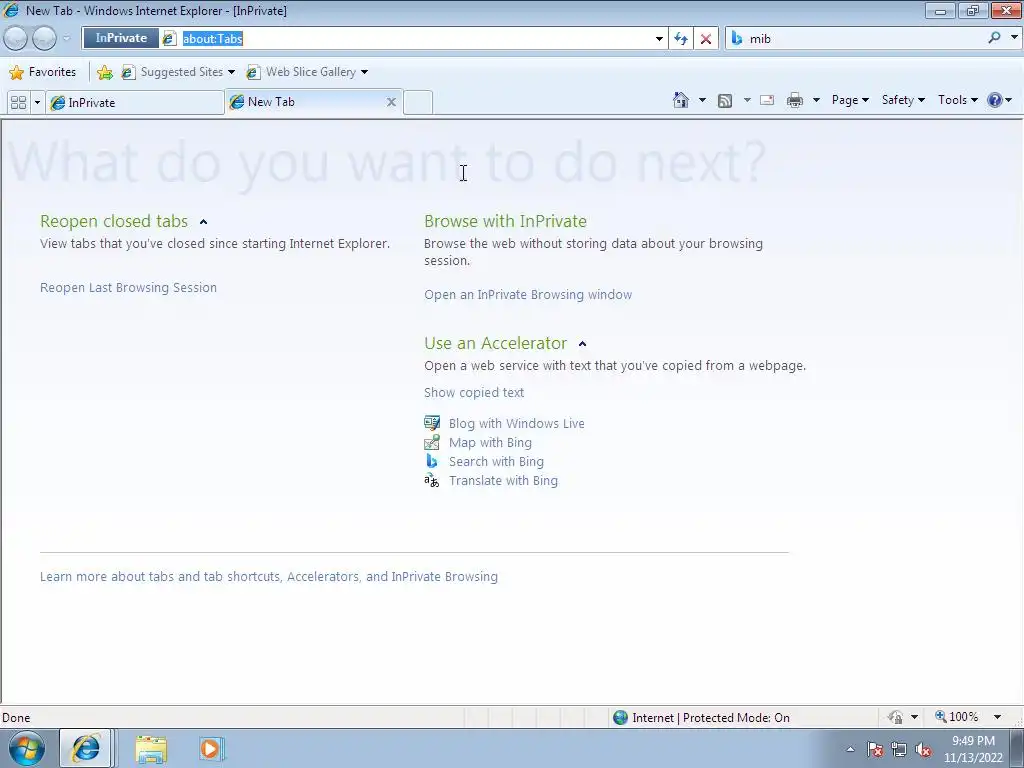Click the Translate with Bing link text
1024x768 pixels.
point(503,481)
